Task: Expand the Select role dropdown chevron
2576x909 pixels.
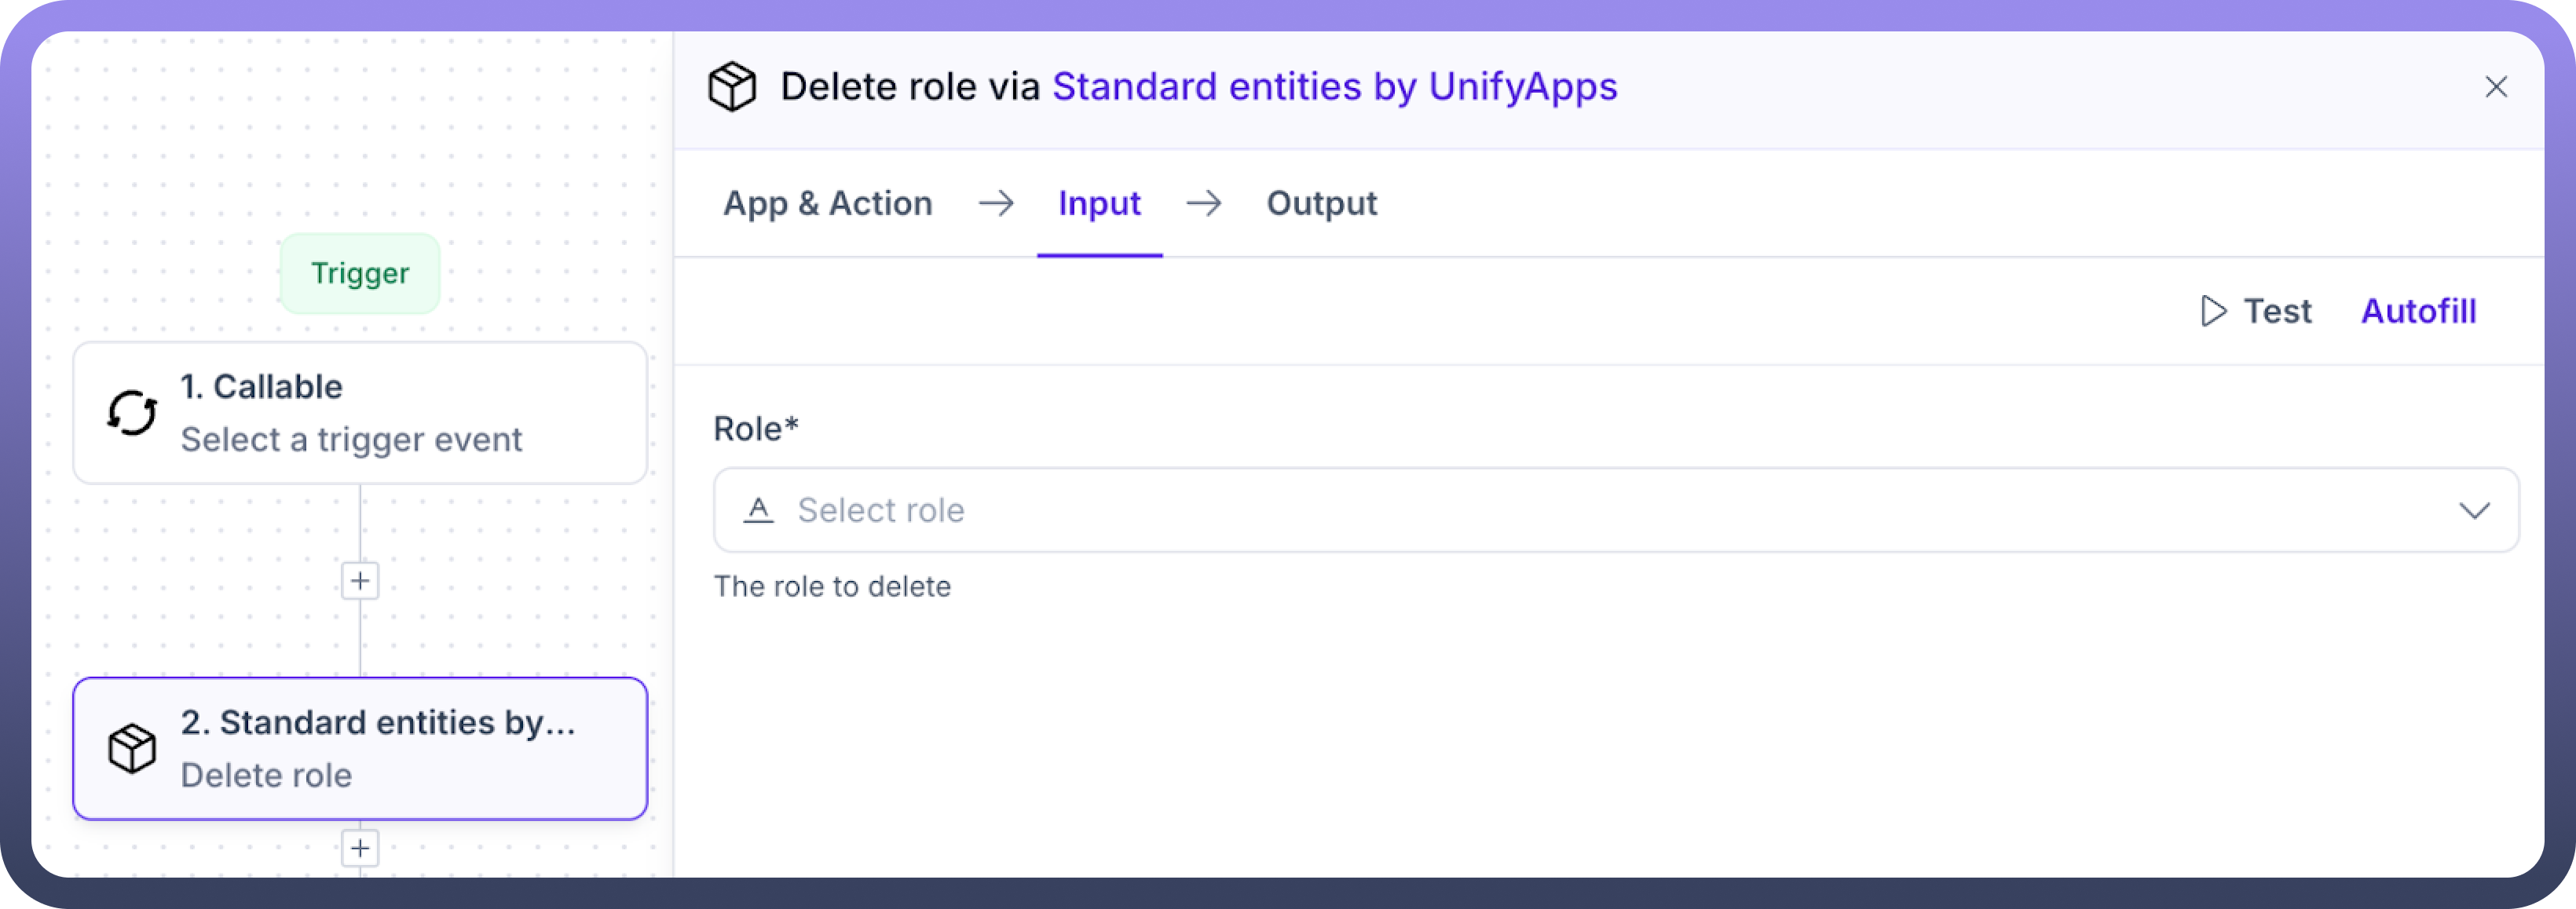Action: (2474, 511)
